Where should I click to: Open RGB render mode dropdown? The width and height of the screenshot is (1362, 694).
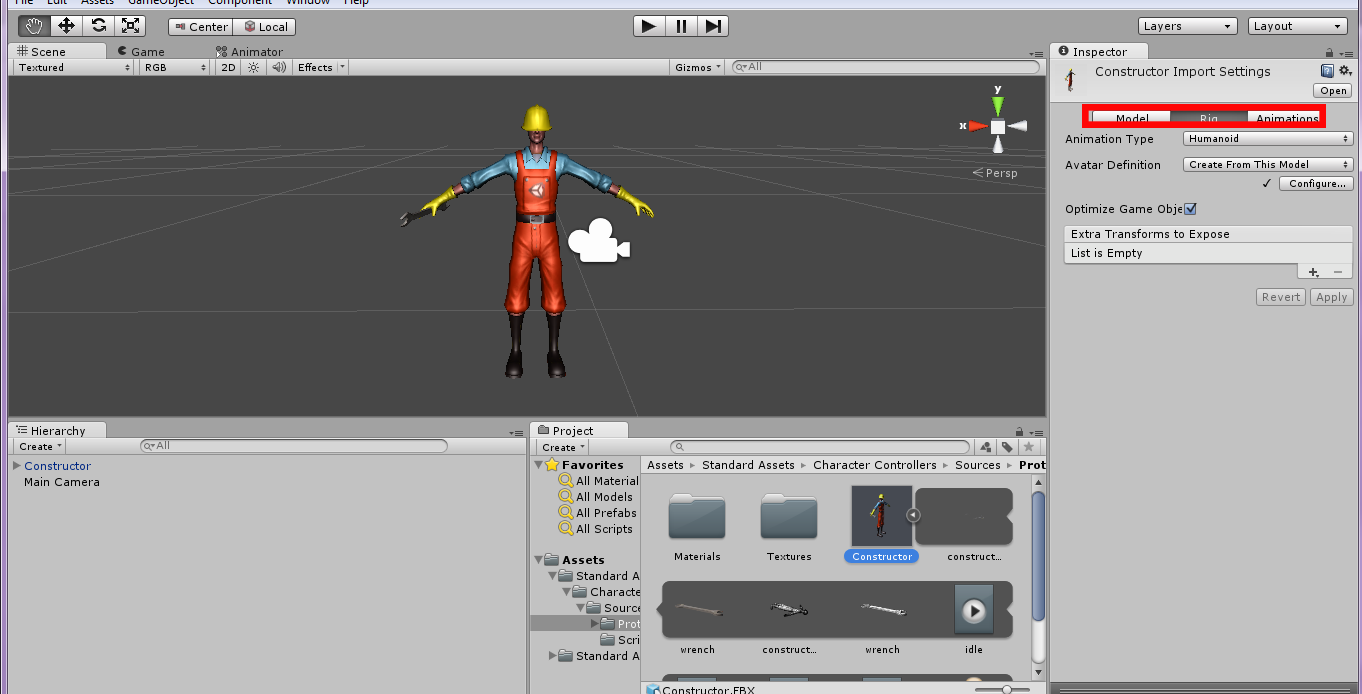click(174, 67)
